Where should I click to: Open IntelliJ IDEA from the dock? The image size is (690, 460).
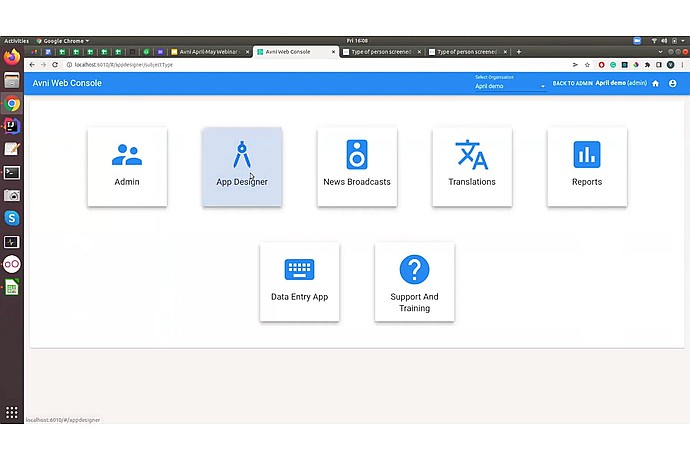pyautogui.click(x=12, y=126)
